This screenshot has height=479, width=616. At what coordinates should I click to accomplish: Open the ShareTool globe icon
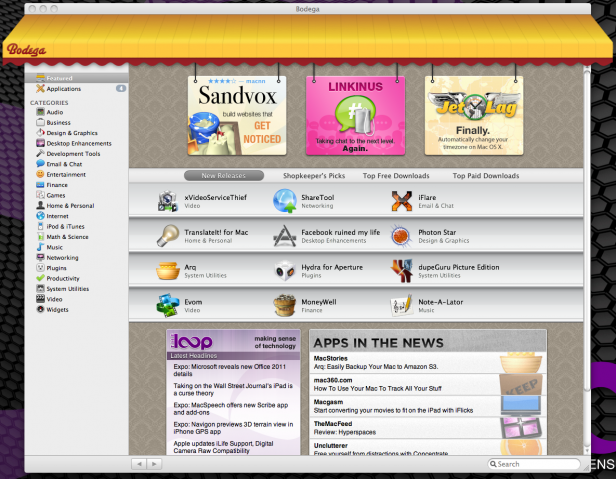(284, 201)
